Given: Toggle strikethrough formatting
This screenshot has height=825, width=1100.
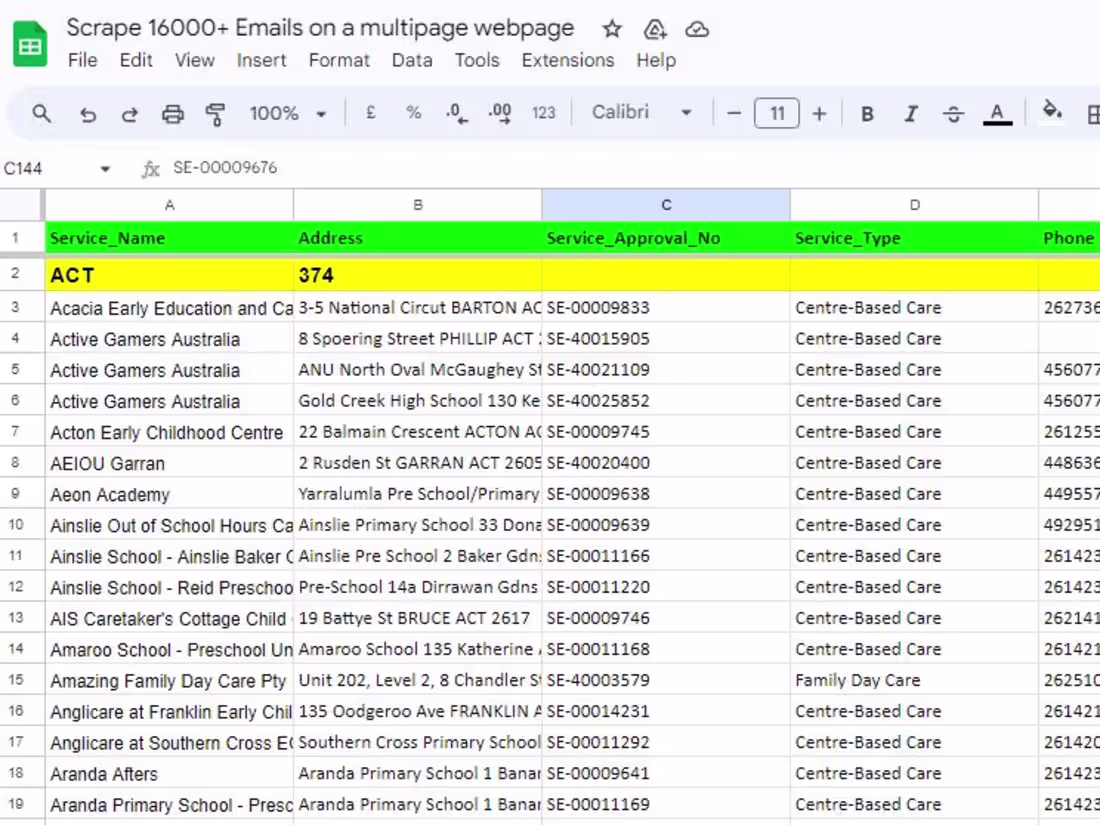Looking at the screenshot, I should pos(953,114).
